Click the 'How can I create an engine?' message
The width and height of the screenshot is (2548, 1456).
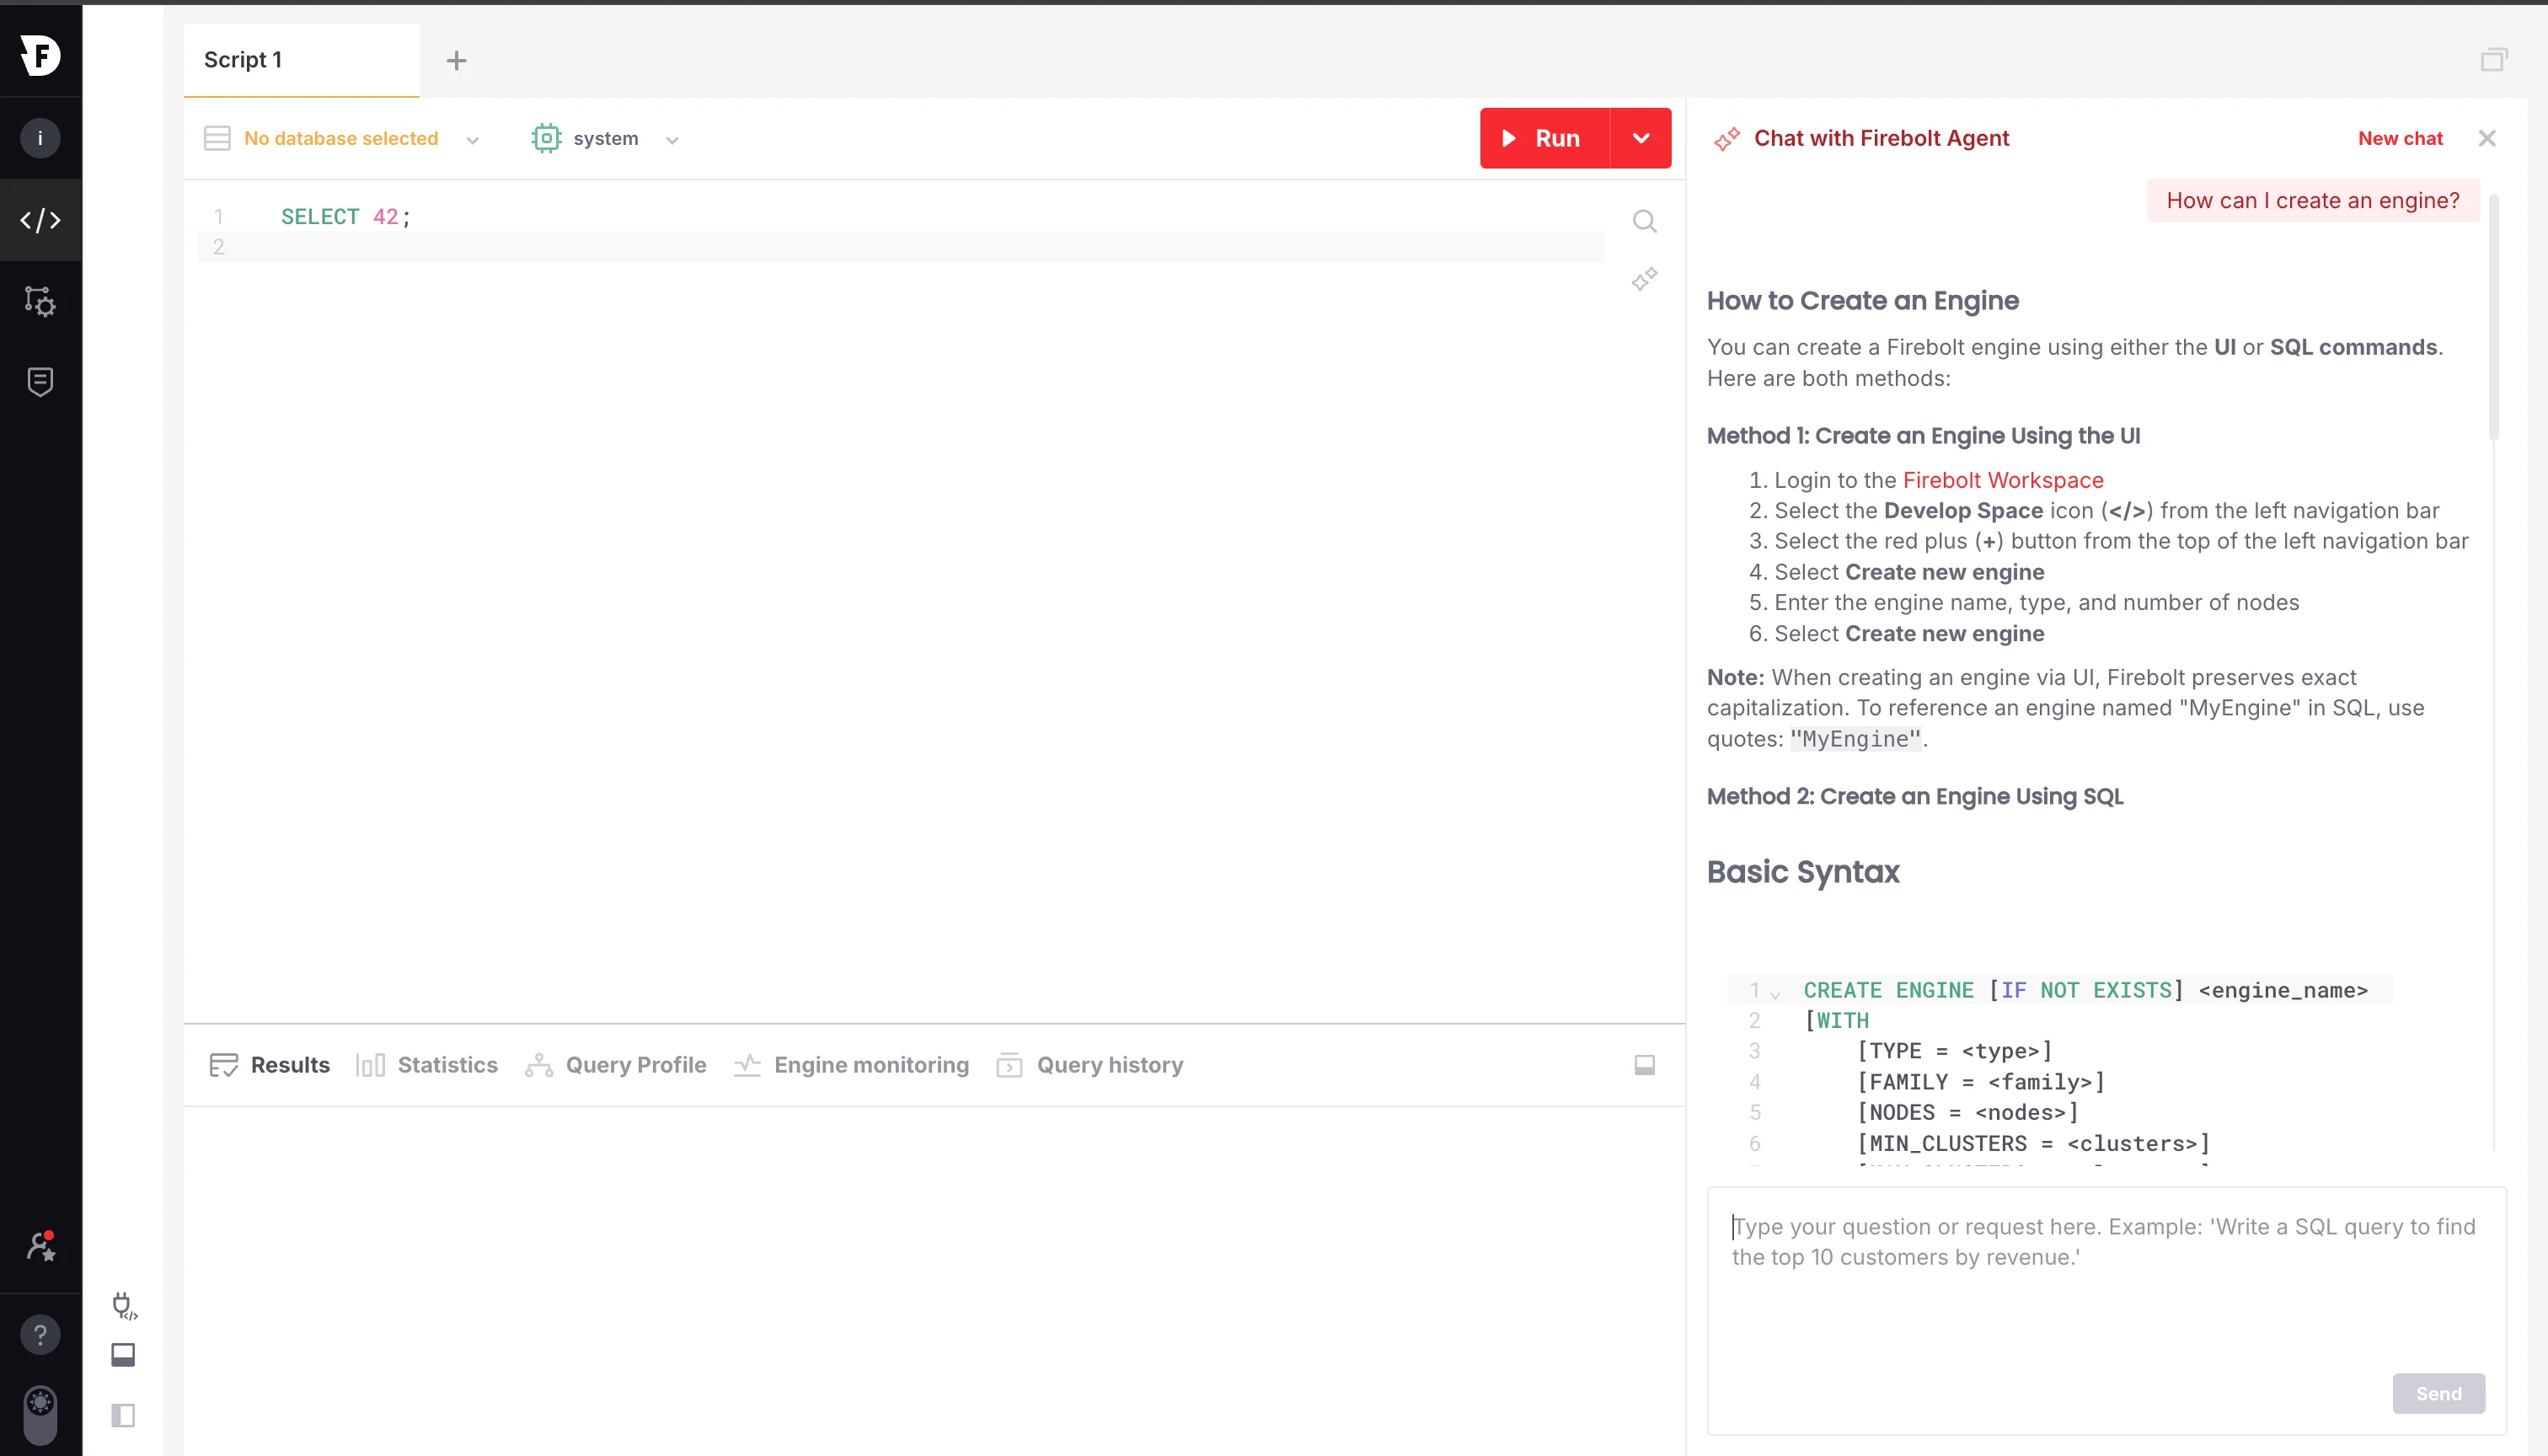click(2312, 201)
